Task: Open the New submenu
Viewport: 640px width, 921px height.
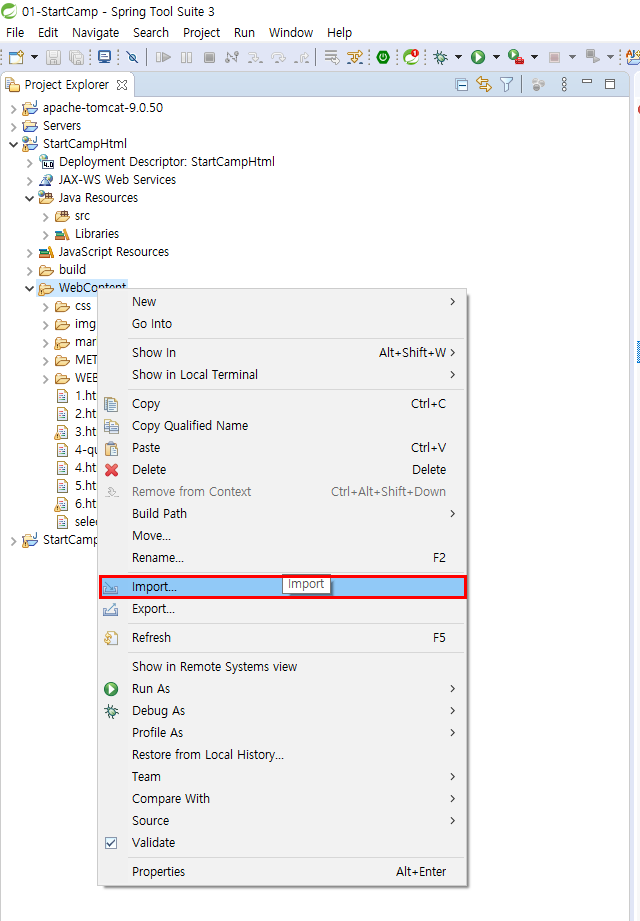Action: 283,302
